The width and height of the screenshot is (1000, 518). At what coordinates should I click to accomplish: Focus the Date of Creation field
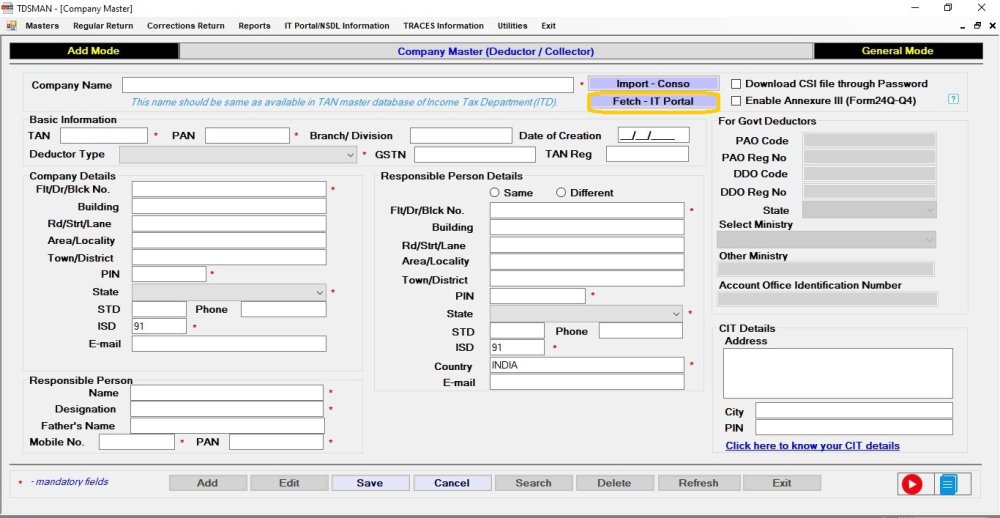pyautogui.click(x=654, y=135)
